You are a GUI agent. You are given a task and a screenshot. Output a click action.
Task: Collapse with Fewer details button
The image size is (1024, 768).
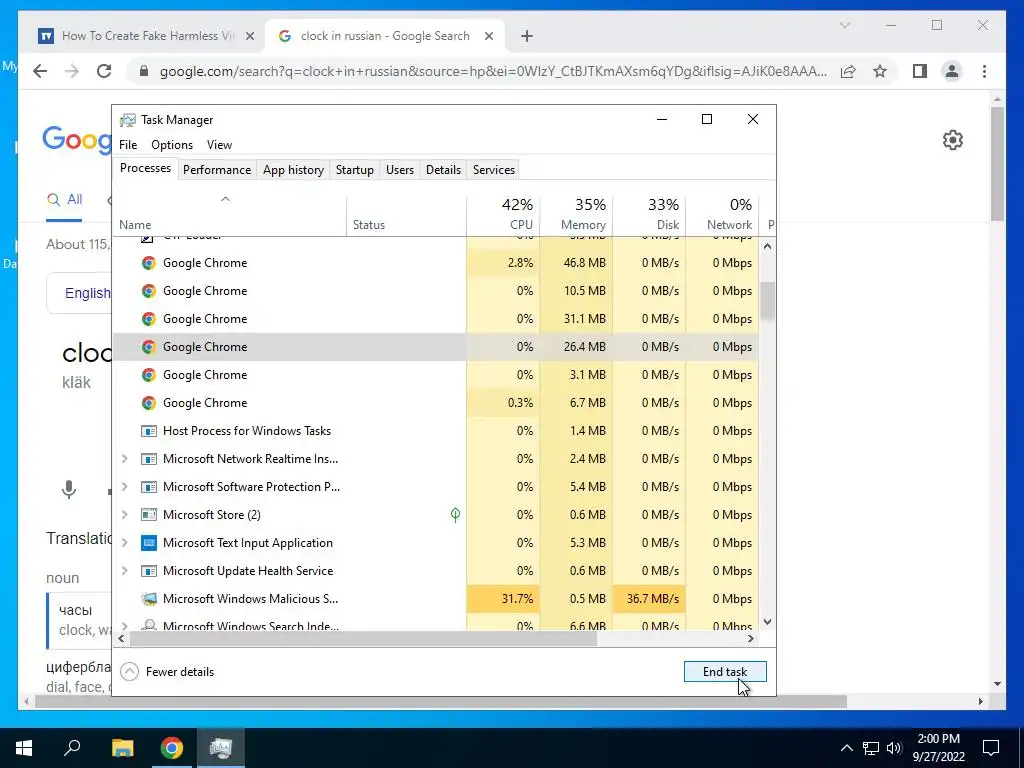point(168,671)
